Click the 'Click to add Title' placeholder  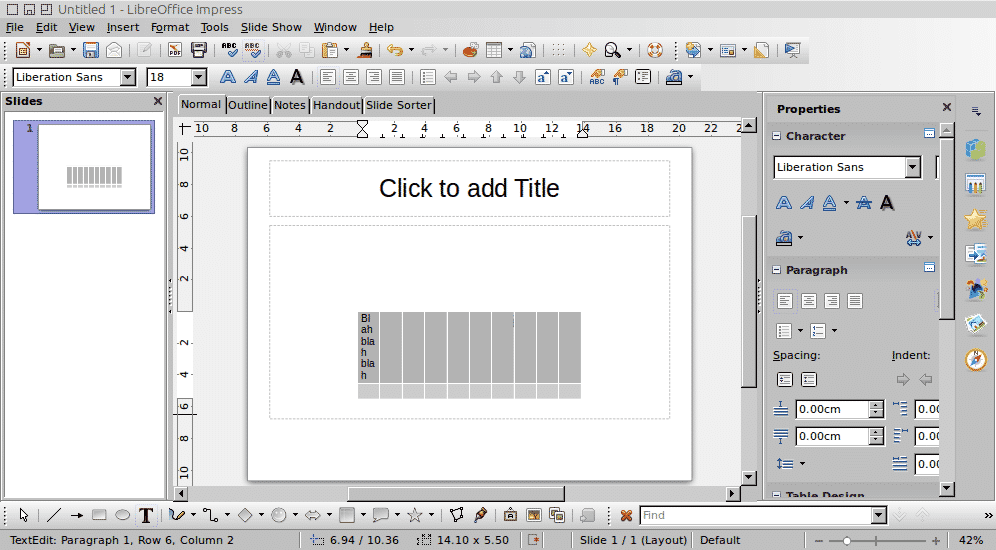pyautogui.click(x=469, y=189)
